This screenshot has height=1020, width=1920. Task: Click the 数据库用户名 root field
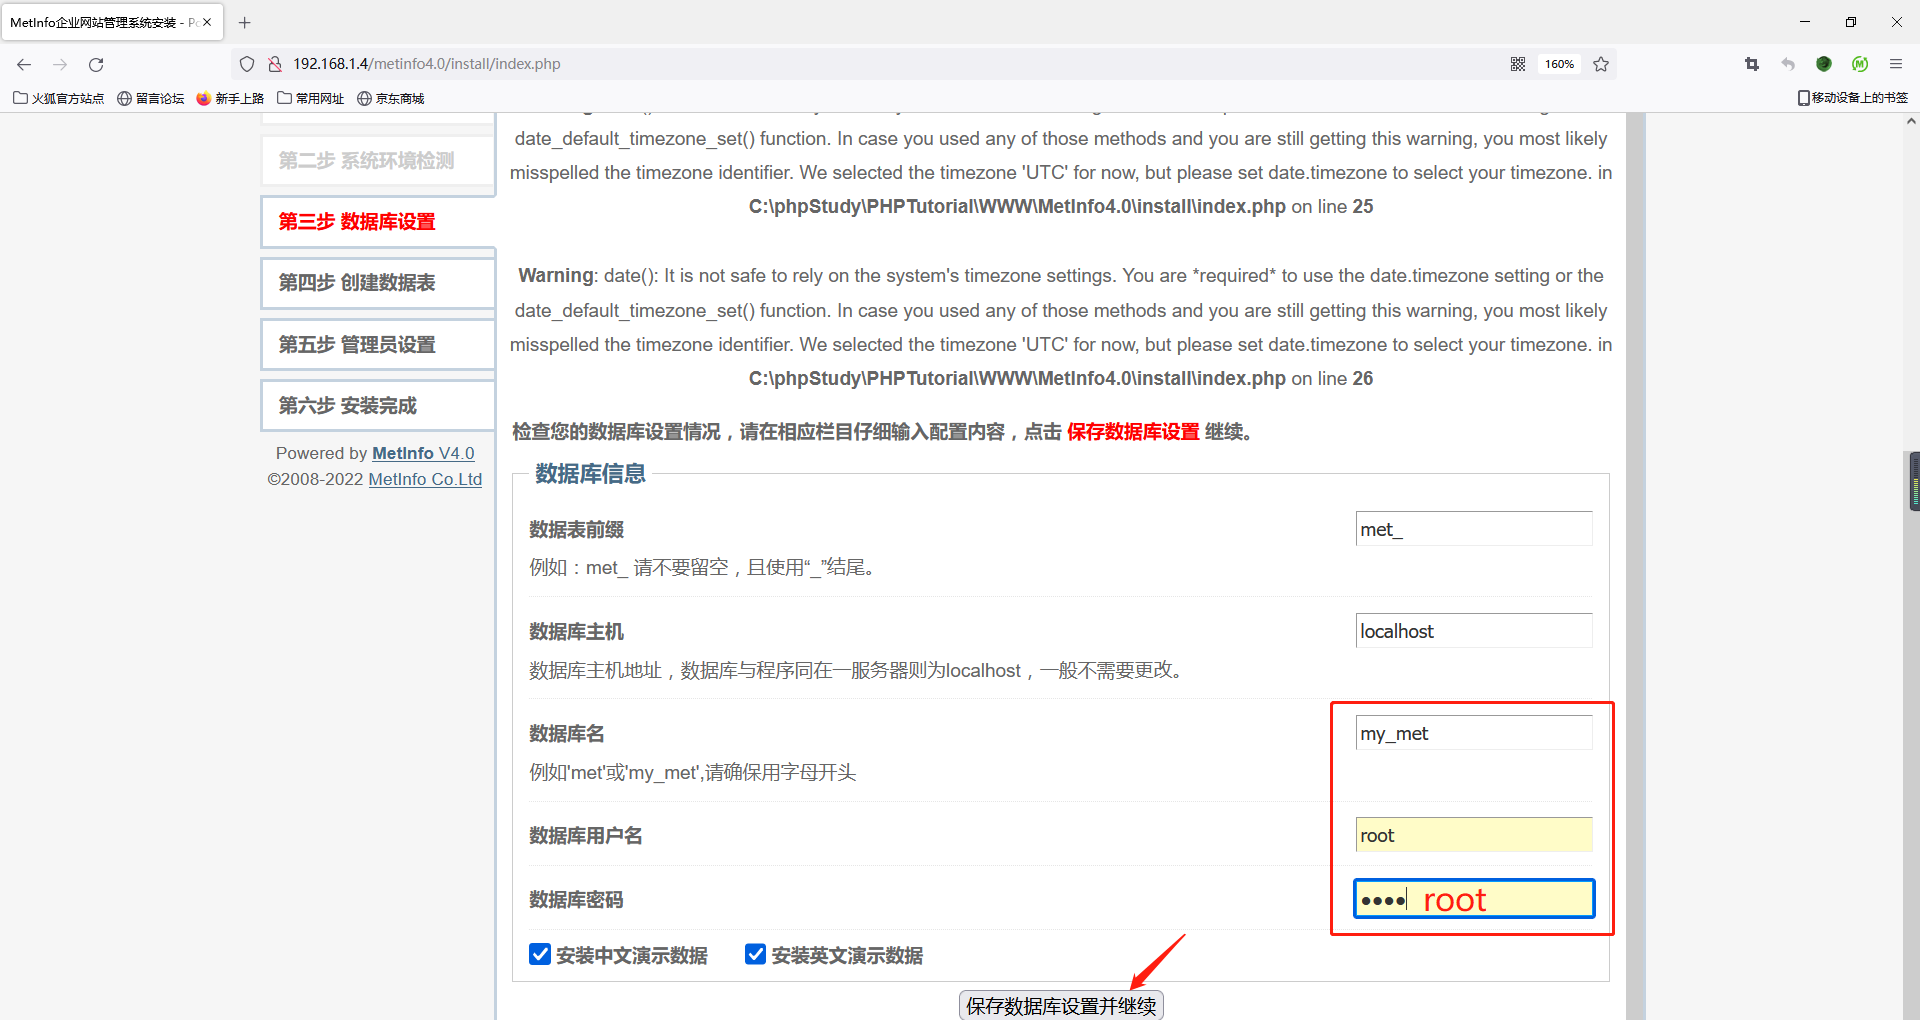click(x=1474, y=835)
